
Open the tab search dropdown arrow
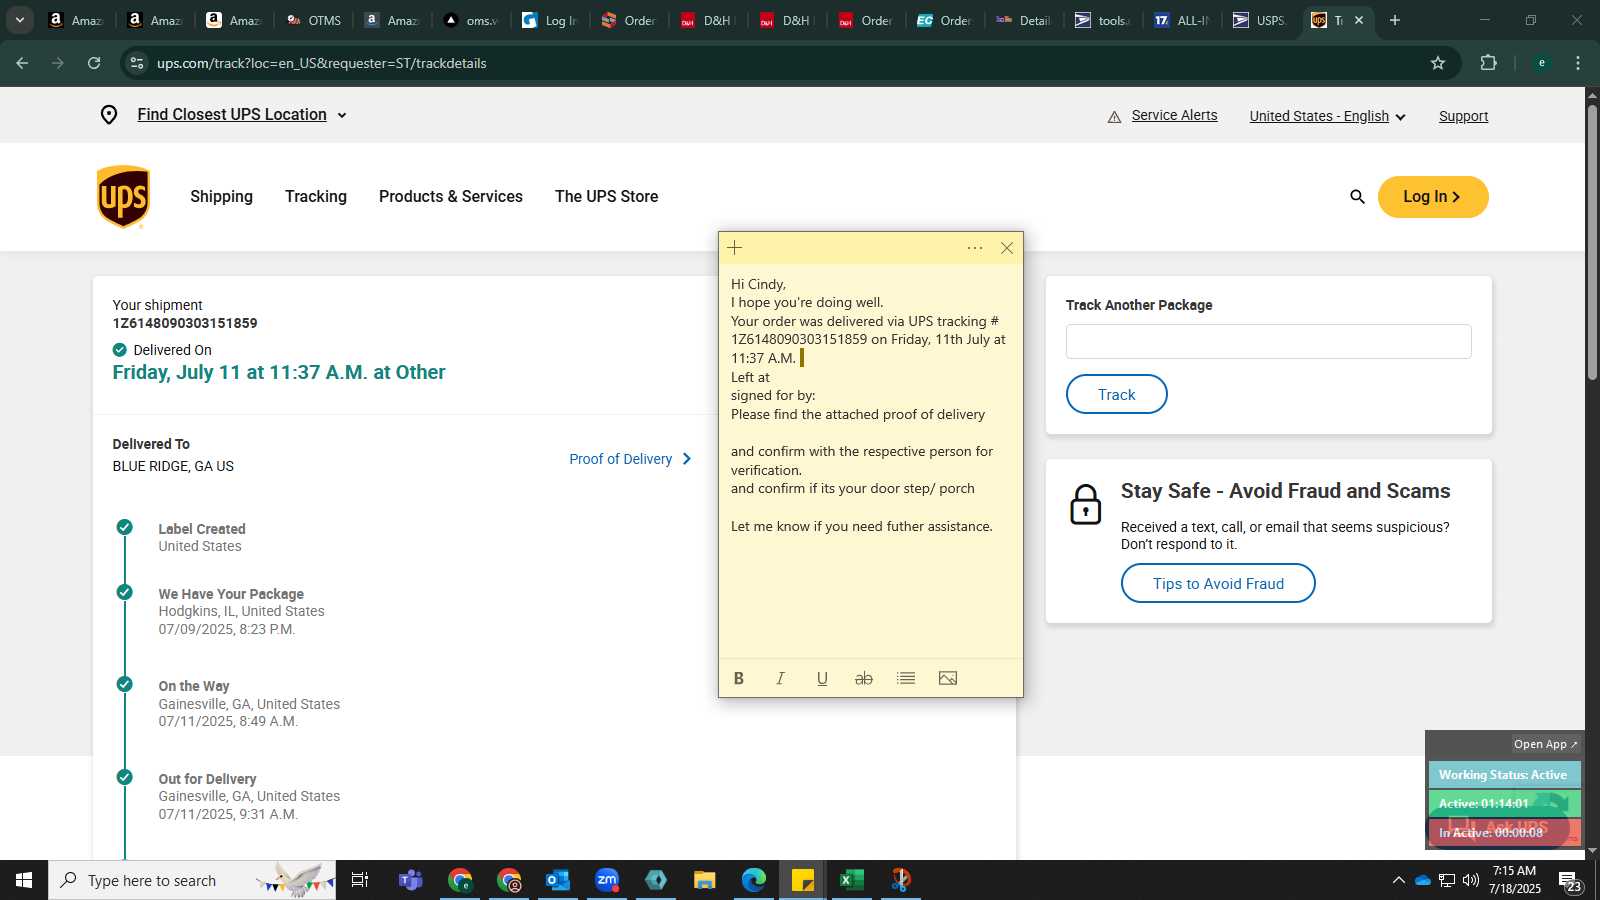pyautogui.click(x=19, y=20)
